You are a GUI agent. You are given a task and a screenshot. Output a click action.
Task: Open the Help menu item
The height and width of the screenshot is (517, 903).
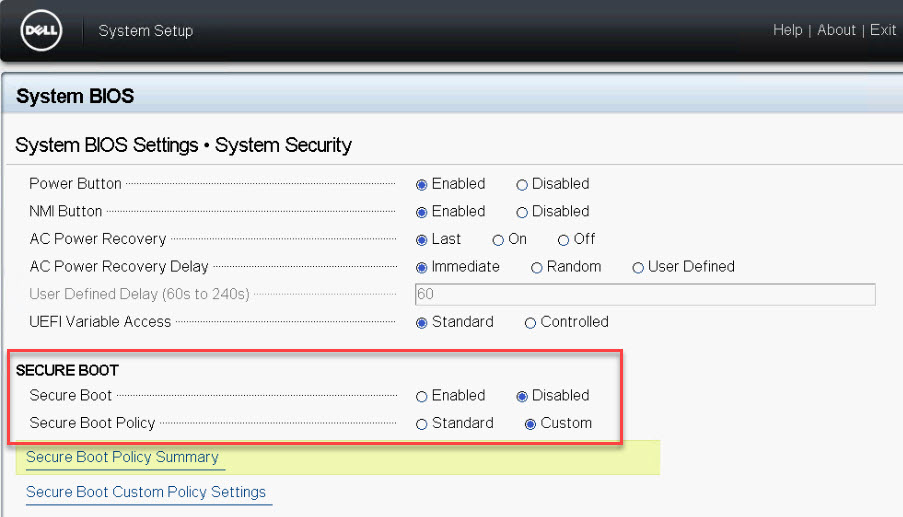click(787, 30)
